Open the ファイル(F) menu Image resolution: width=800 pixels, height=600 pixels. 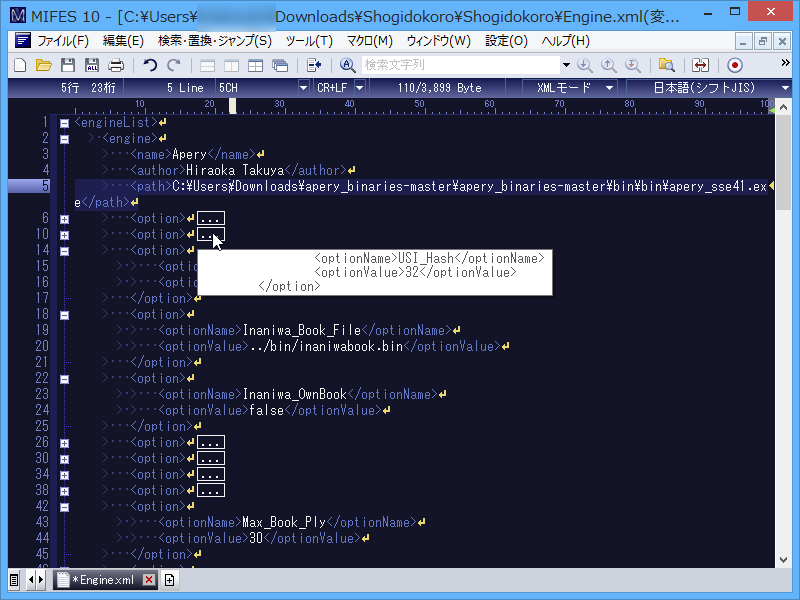63,40
